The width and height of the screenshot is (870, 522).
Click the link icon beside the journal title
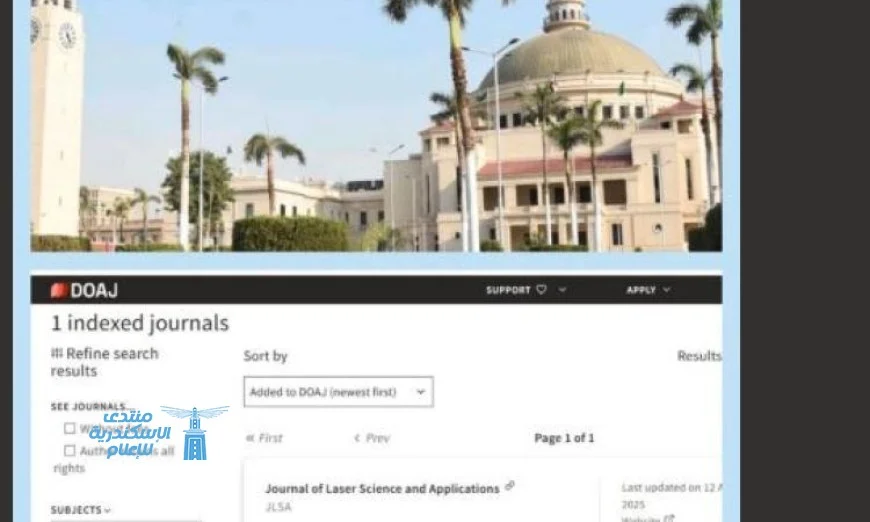click(510, 486)
